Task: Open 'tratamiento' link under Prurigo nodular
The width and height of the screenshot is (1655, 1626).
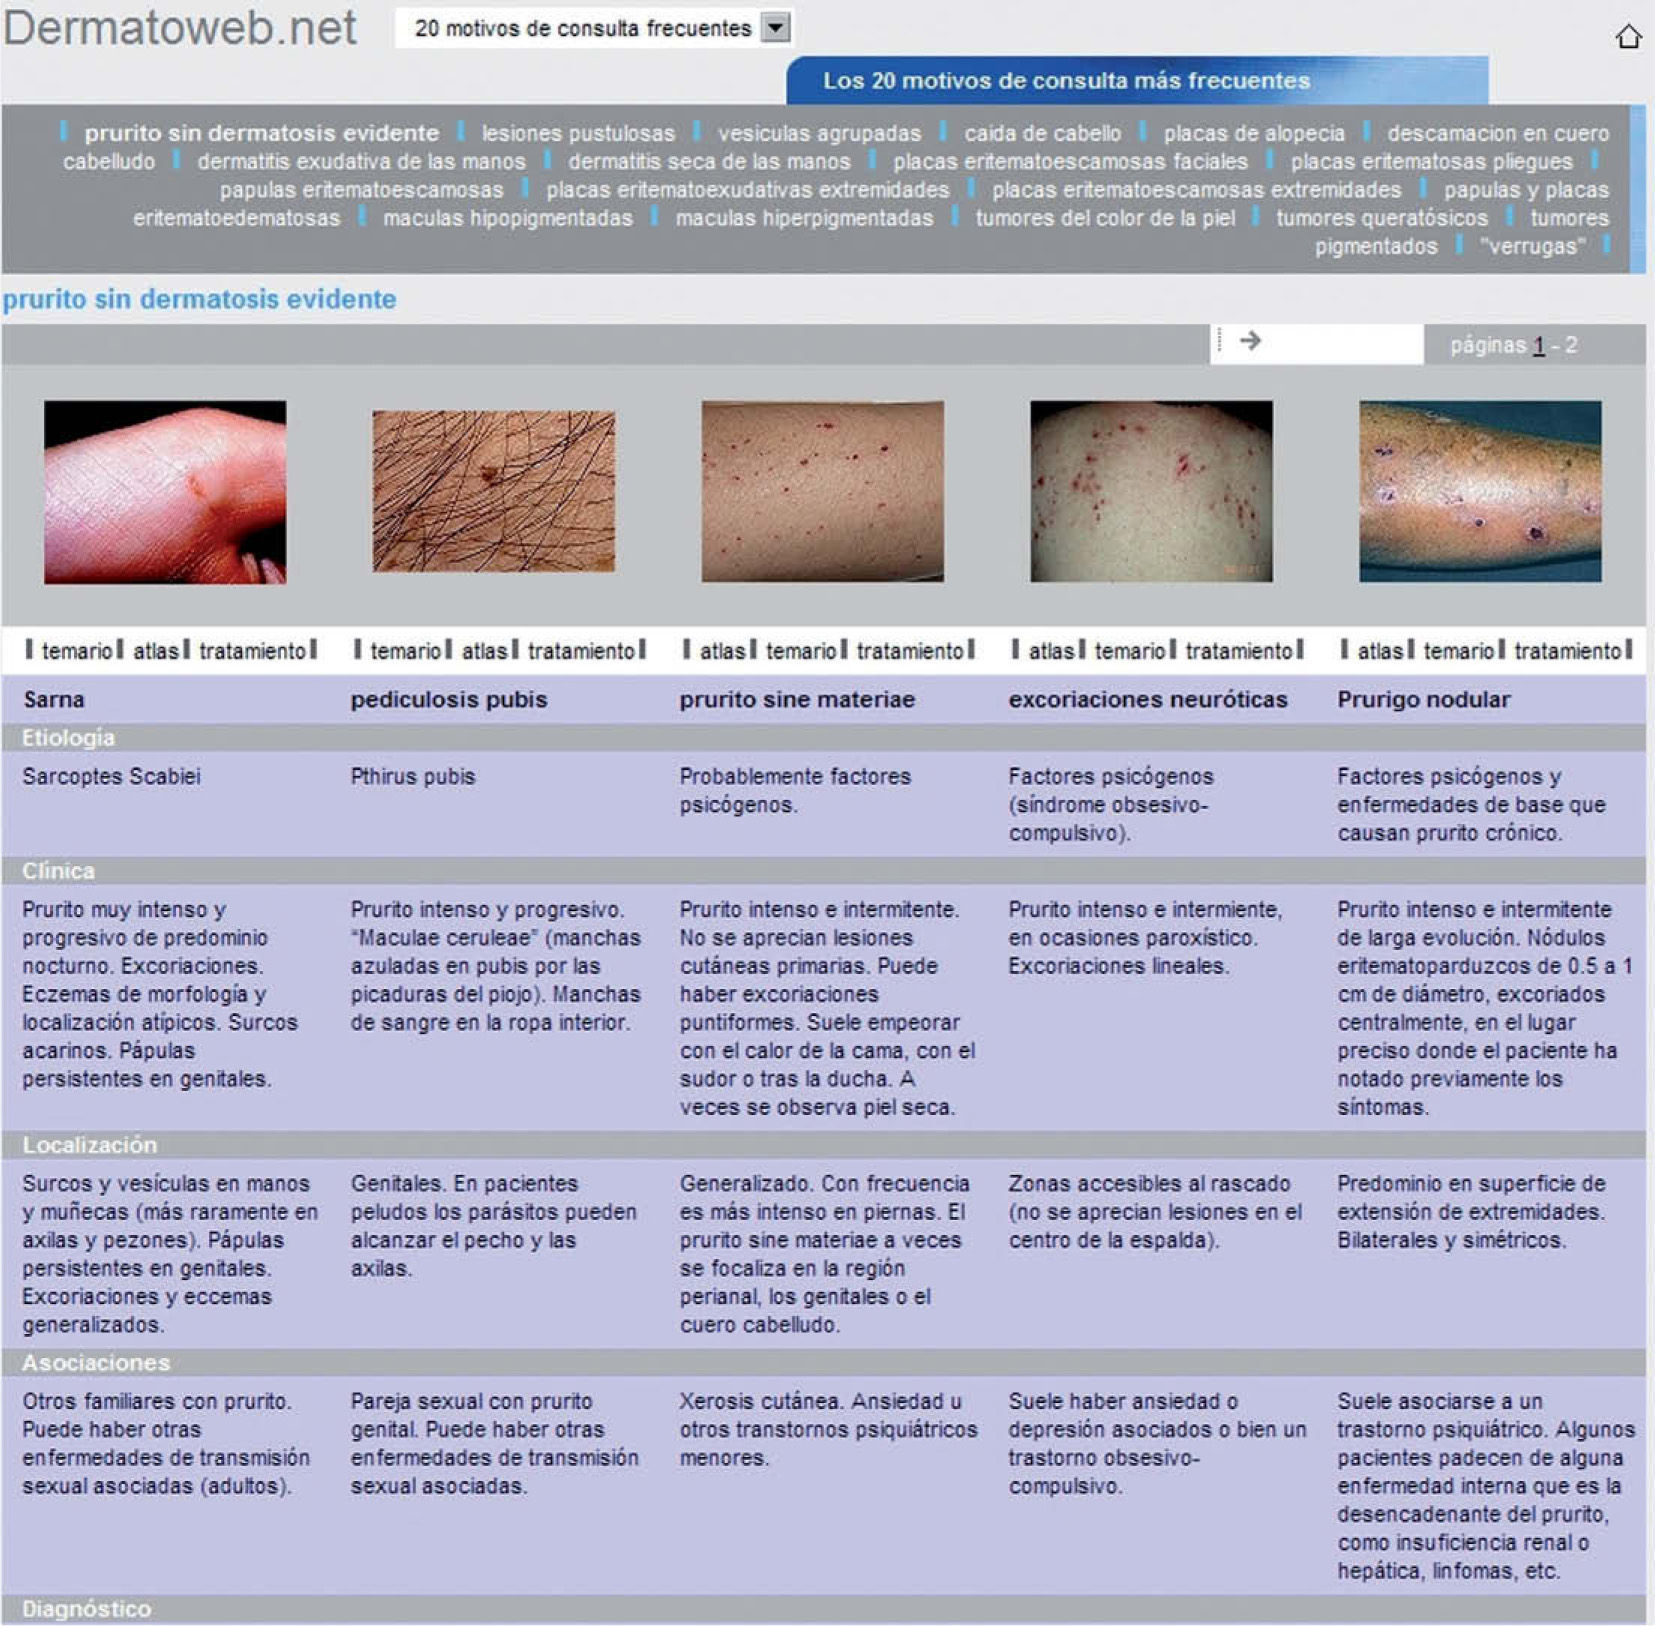Action: pos(1567,651)
